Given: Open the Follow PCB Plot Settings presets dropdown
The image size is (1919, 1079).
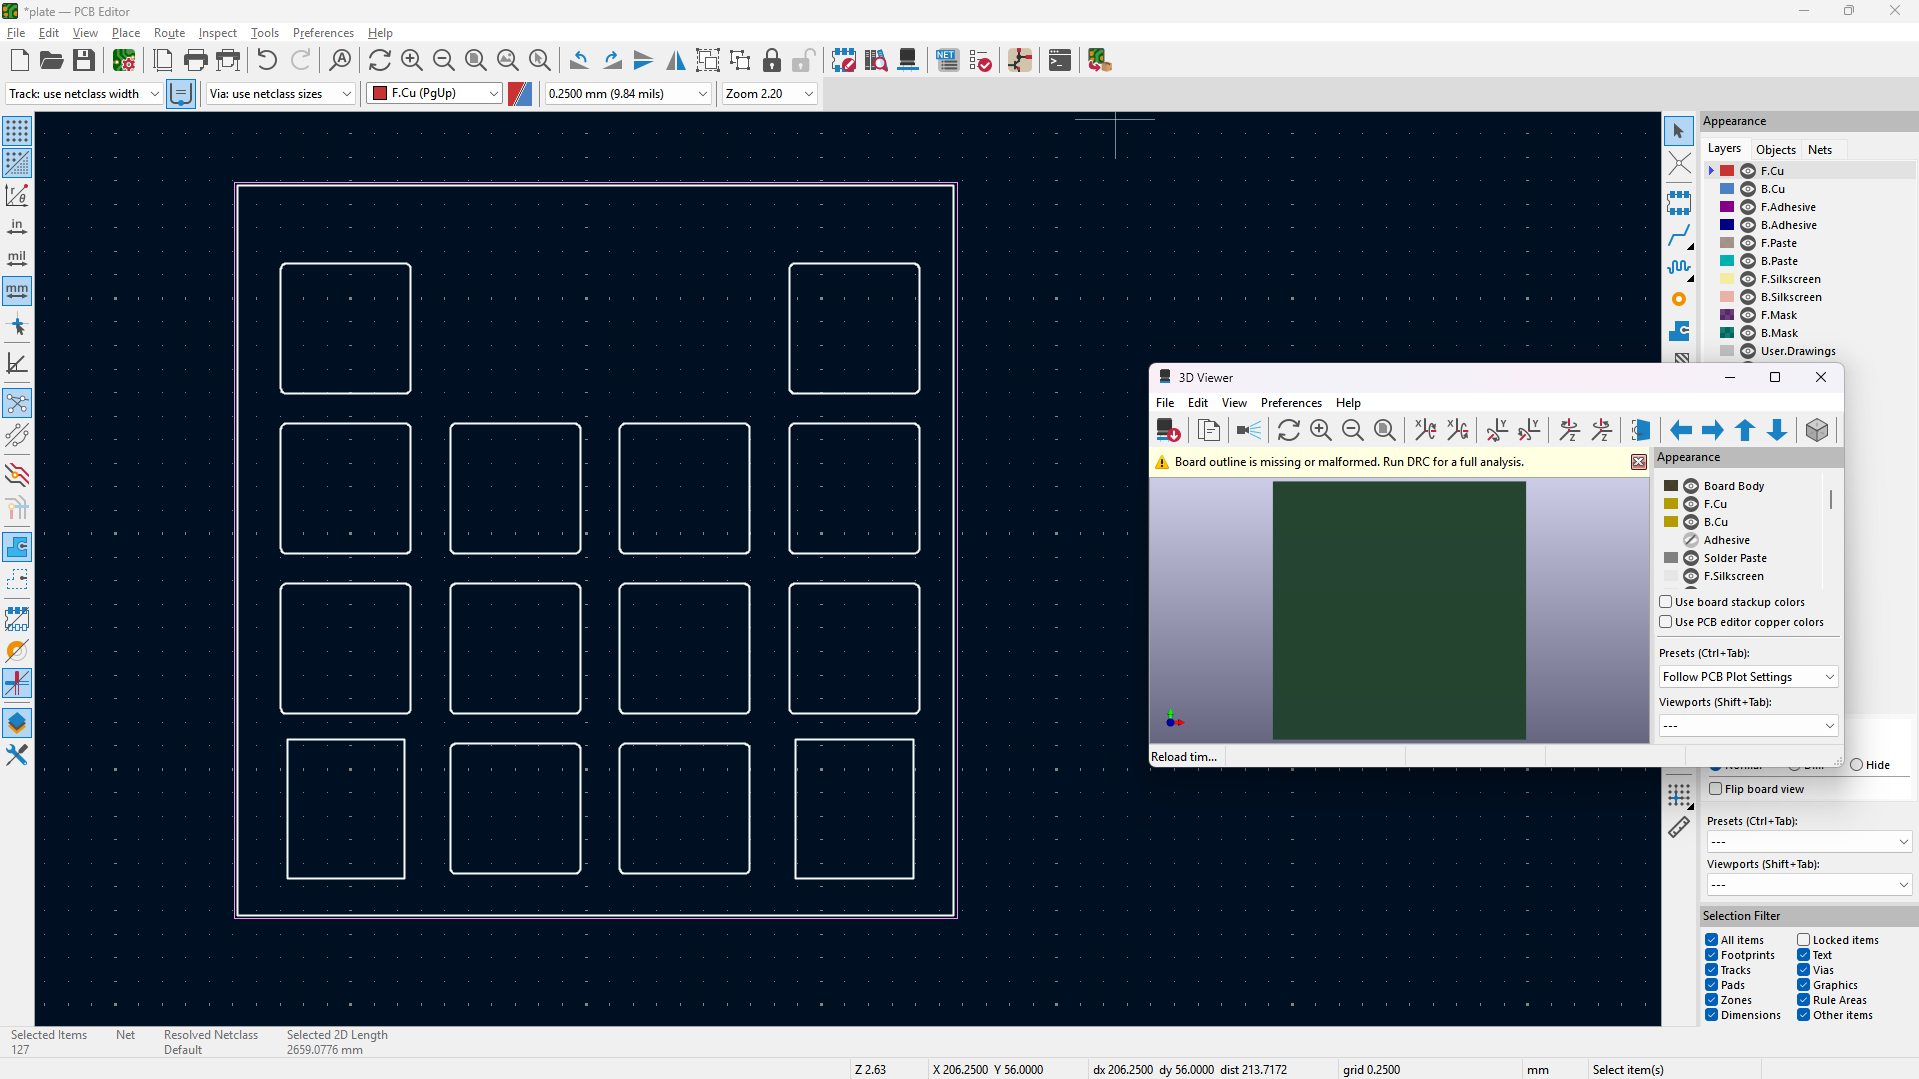Looking at the screenshot, I should pos(1747,677).
